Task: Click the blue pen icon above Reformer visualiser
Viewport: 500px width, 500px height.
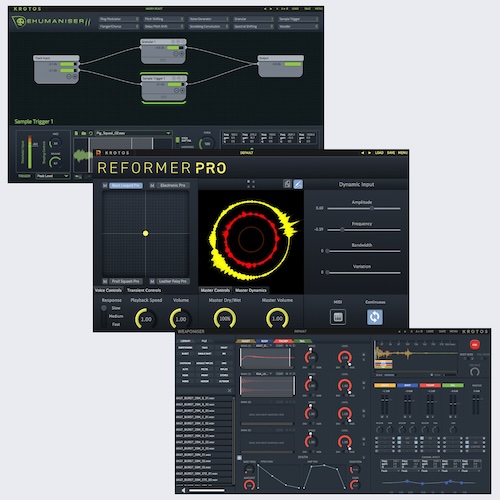Action: pyautogui.click(x=298, y=184)
